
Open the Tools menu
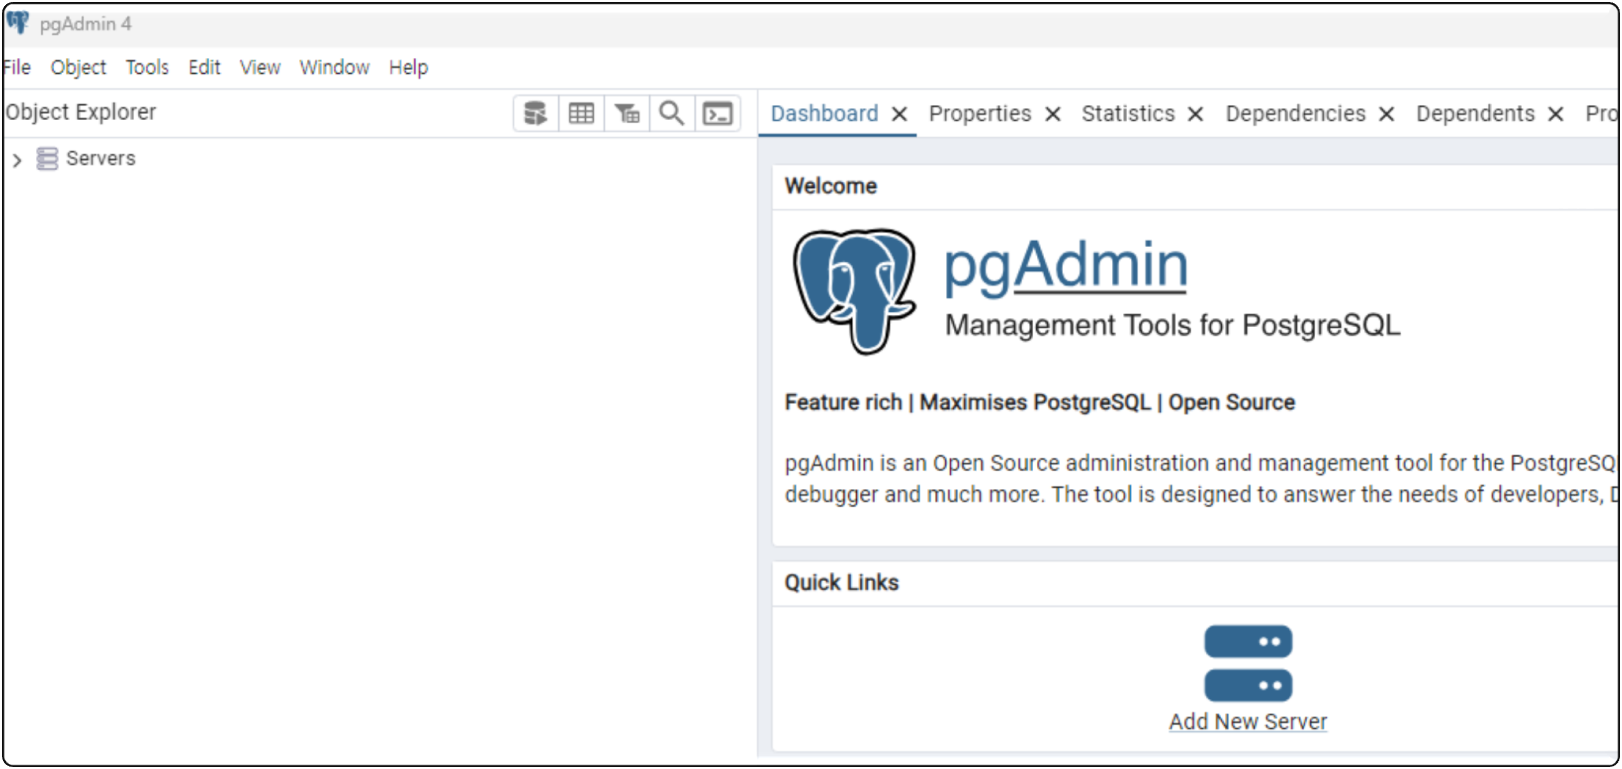(147, 67)
